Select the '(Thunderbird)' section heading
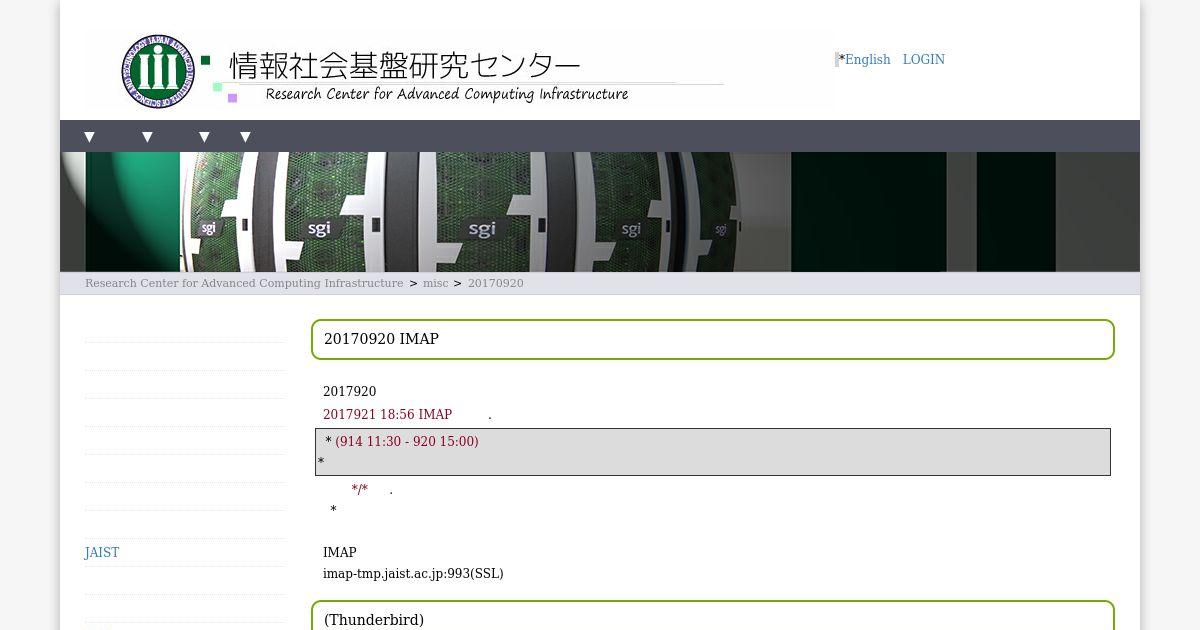Viewport: 1200px width, 630px height. pos(374,620)
